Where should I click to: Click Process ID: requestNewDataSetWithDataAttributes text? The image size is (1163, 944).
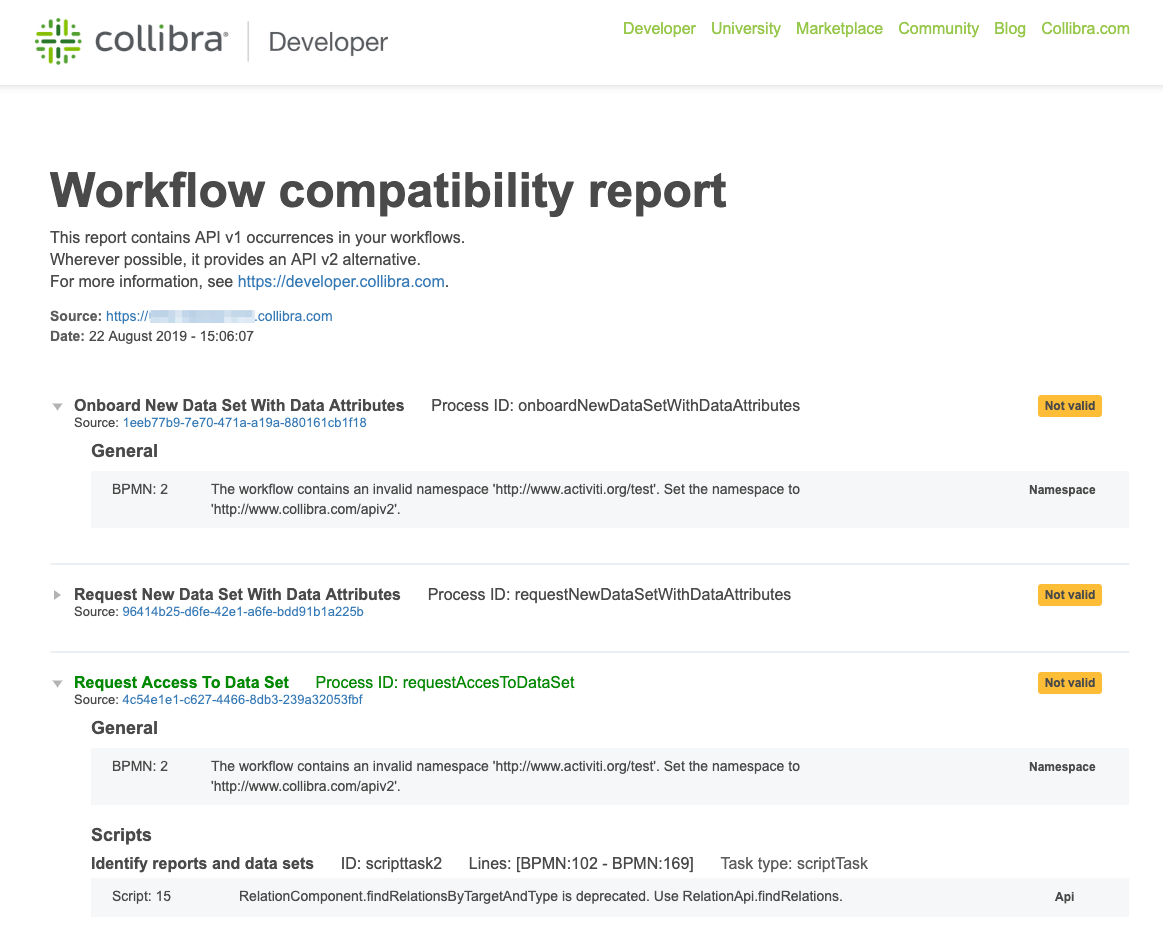[610, 595]
